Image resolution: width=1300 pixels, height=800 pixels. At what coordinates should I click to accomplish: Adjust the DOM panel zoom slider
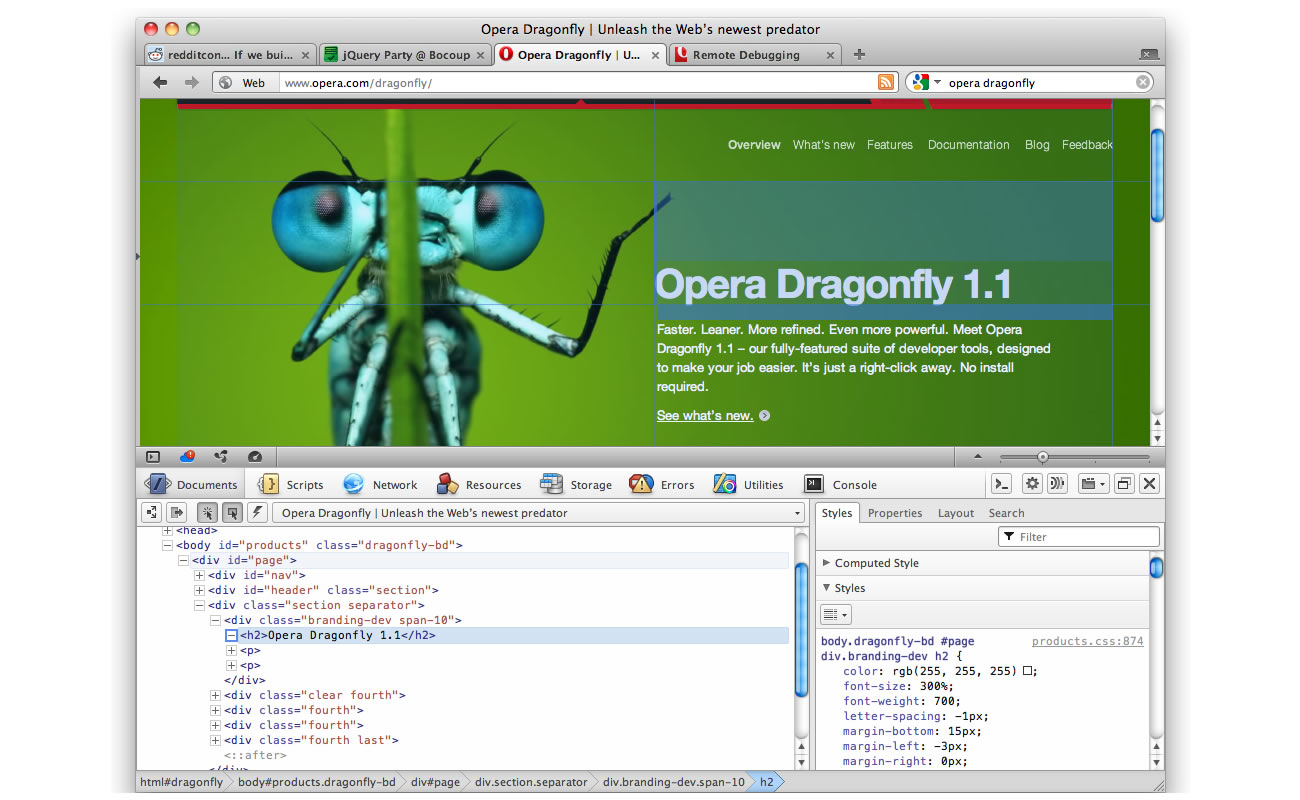[x=1043, y=456]
